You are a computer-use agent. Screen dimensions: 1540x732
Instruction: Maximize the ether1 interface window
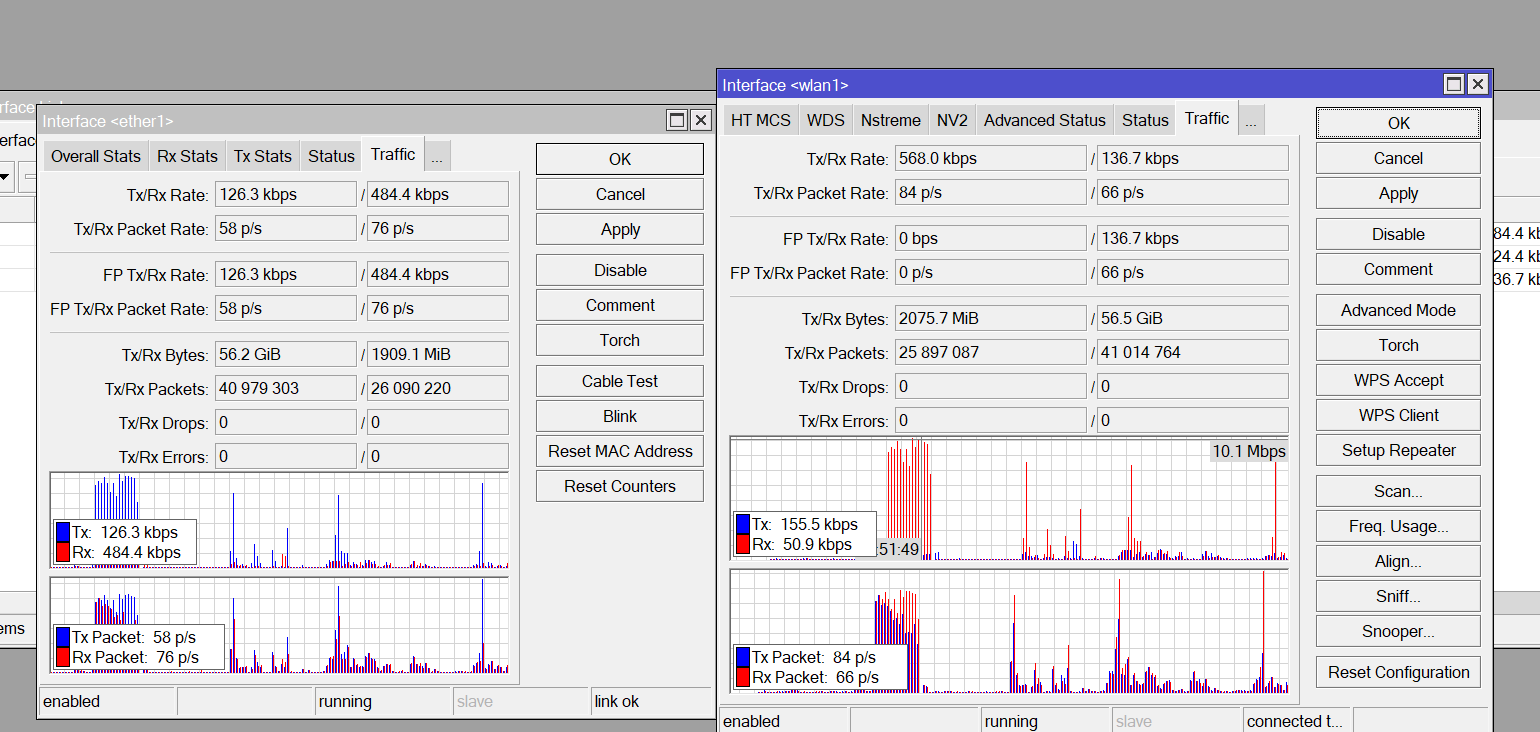point(677,121)
